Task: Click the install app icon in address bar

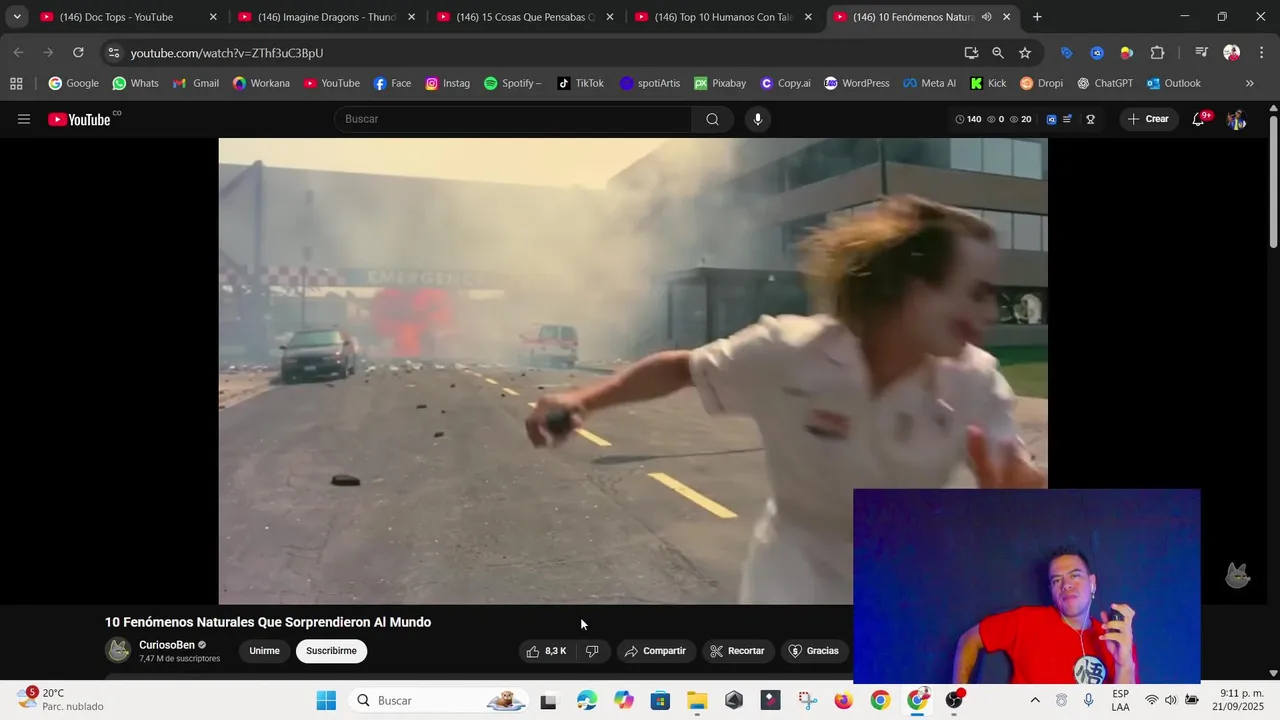Action: click(971, 52)
